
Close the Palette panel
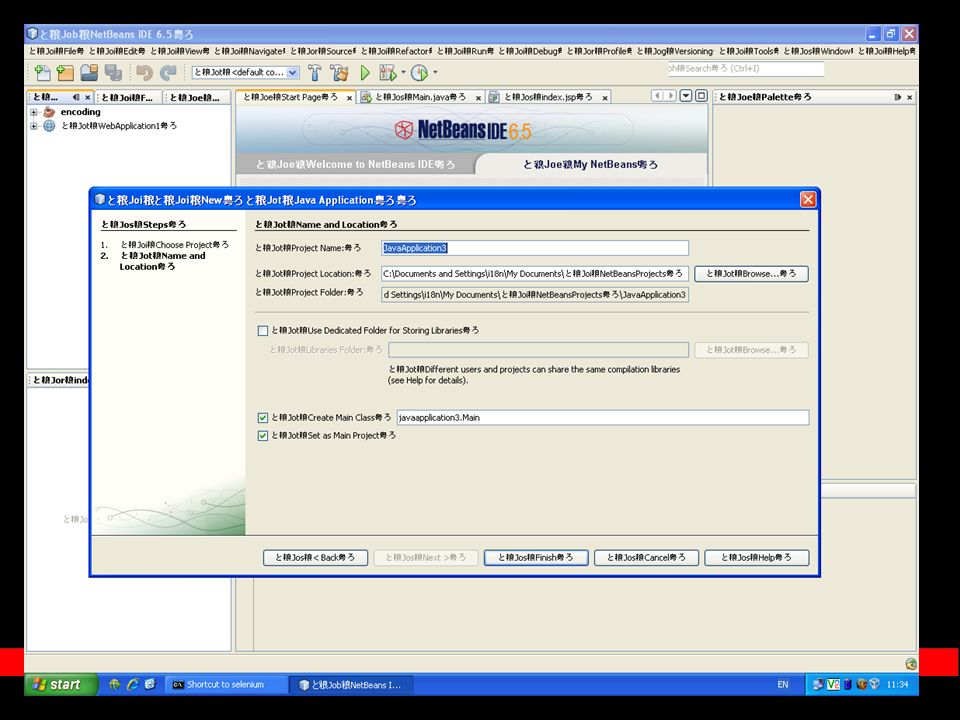tap(909, 97)
